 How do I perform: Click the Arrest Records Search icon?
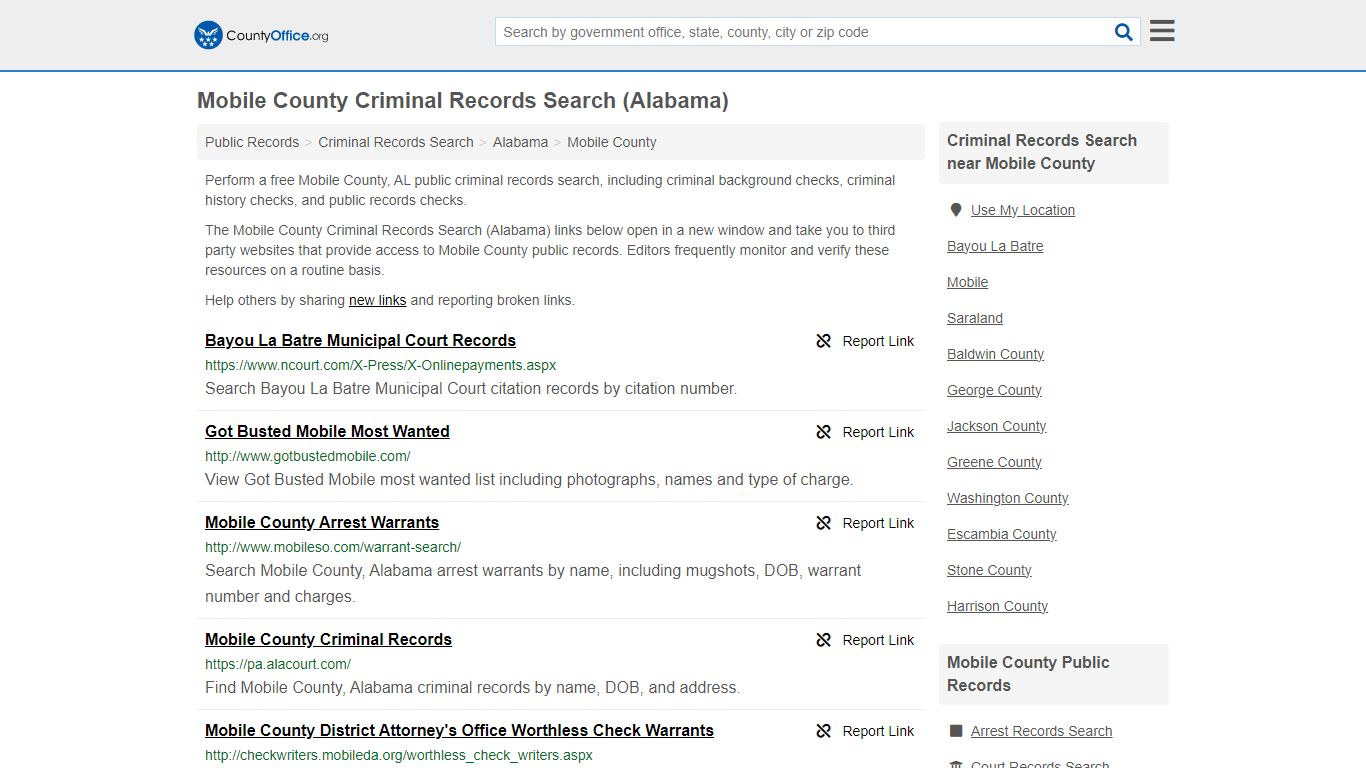[x=956, y=731]
